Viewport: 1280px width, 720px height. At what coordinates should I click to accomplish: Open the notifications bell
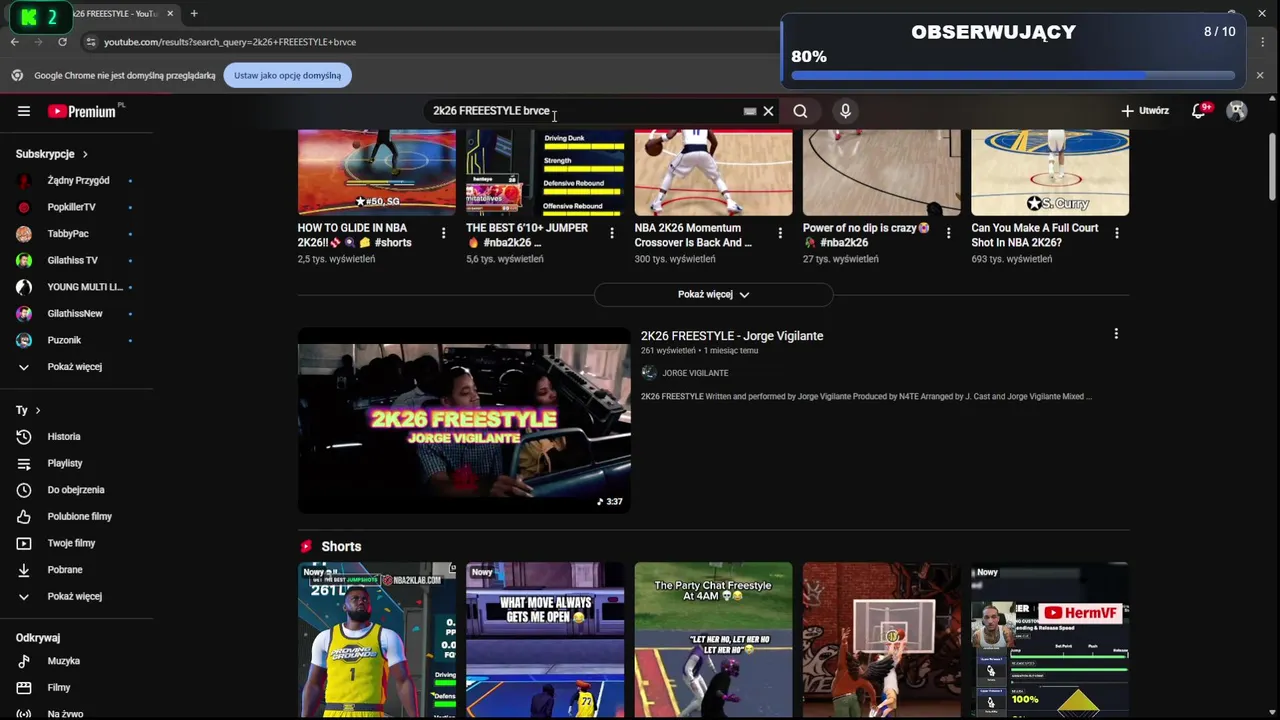(x=1199, y=111)
